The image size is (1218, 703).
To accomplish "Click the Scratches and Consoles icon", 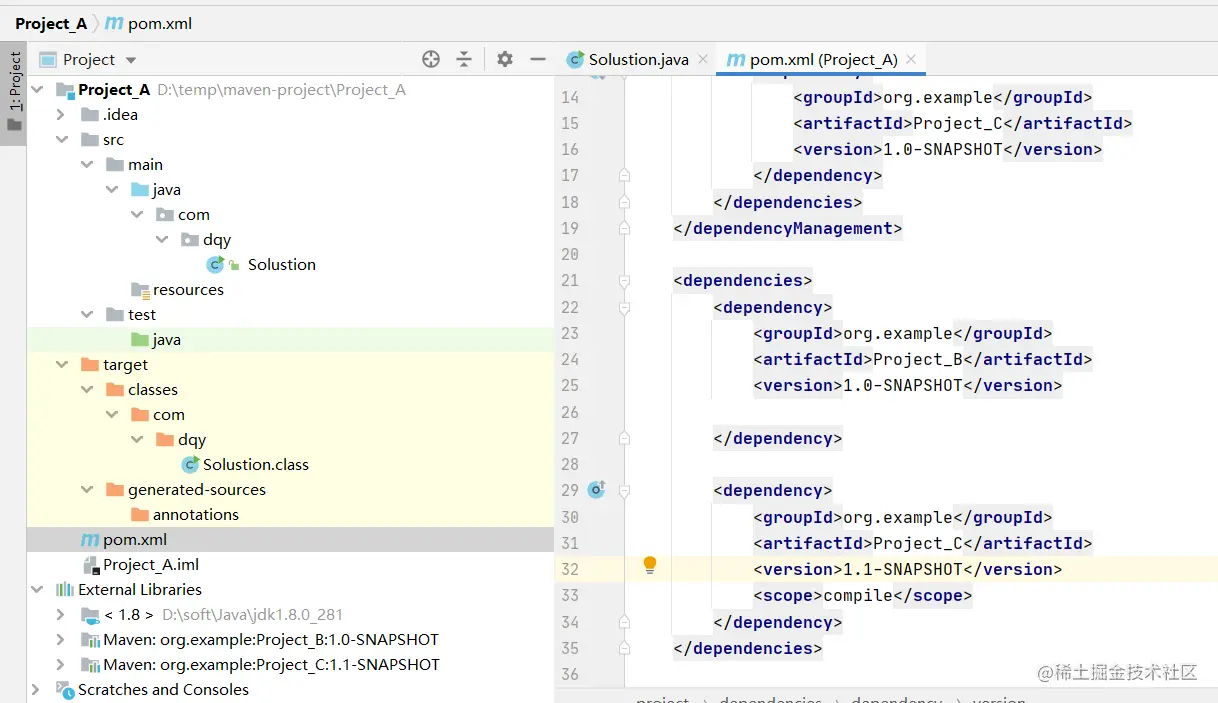I will (64, 689).
